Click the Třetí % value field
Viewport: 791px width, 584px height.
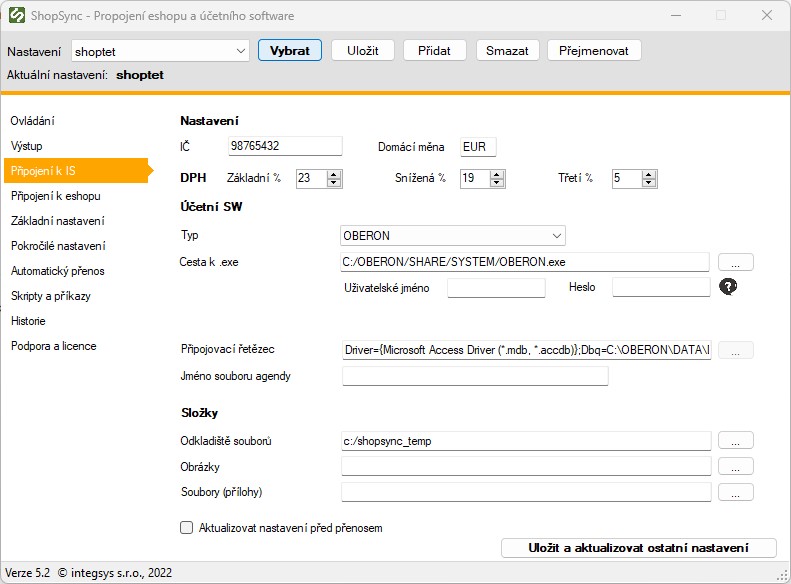pyautogui.click(x=627, y=178)
